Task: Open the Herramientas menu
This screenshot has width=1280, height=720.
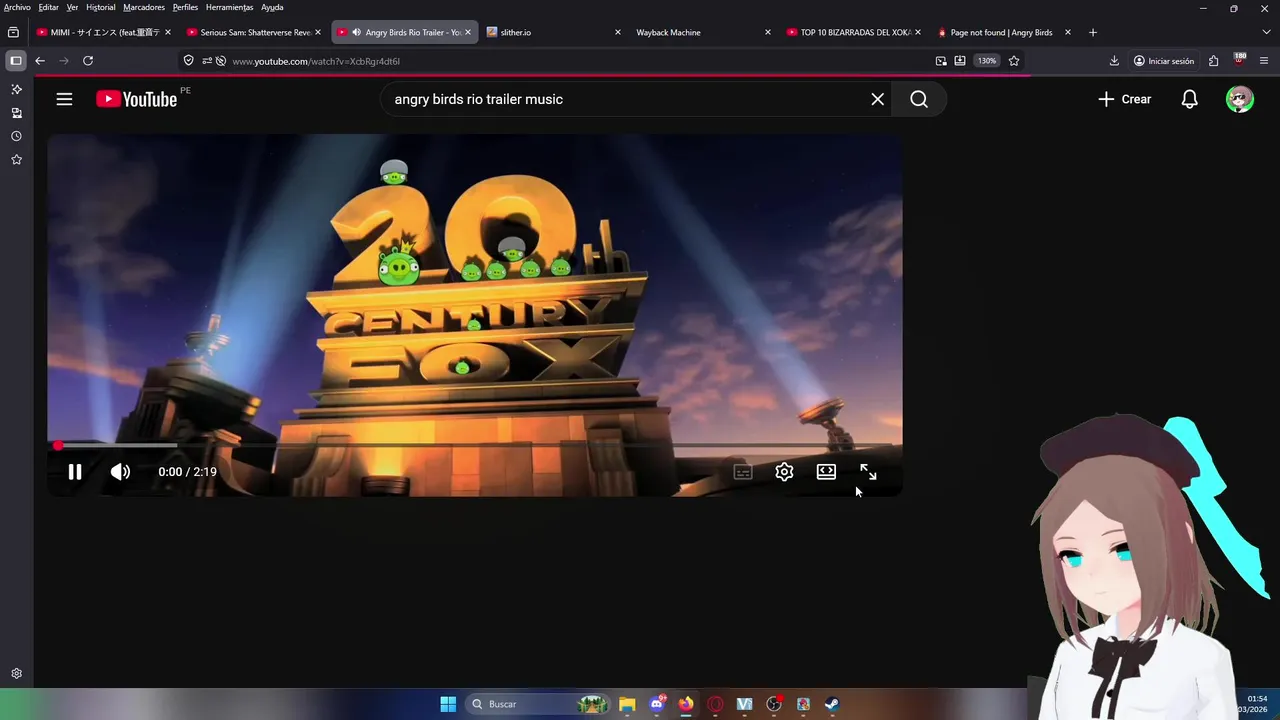Action: (x=229, y=7)
